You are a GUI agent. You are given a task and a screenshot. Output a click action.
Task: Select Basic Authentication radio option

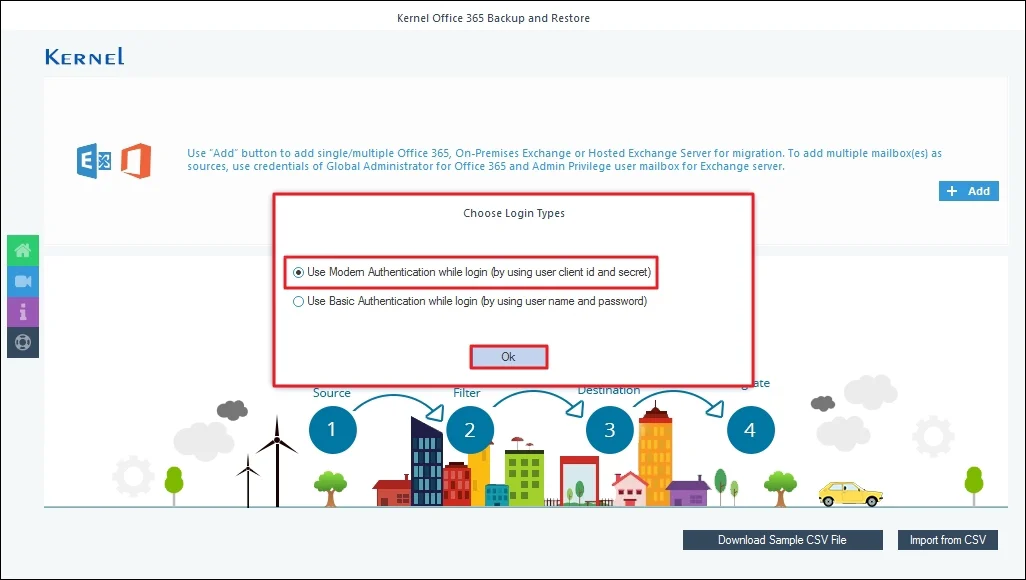(298, 302)
